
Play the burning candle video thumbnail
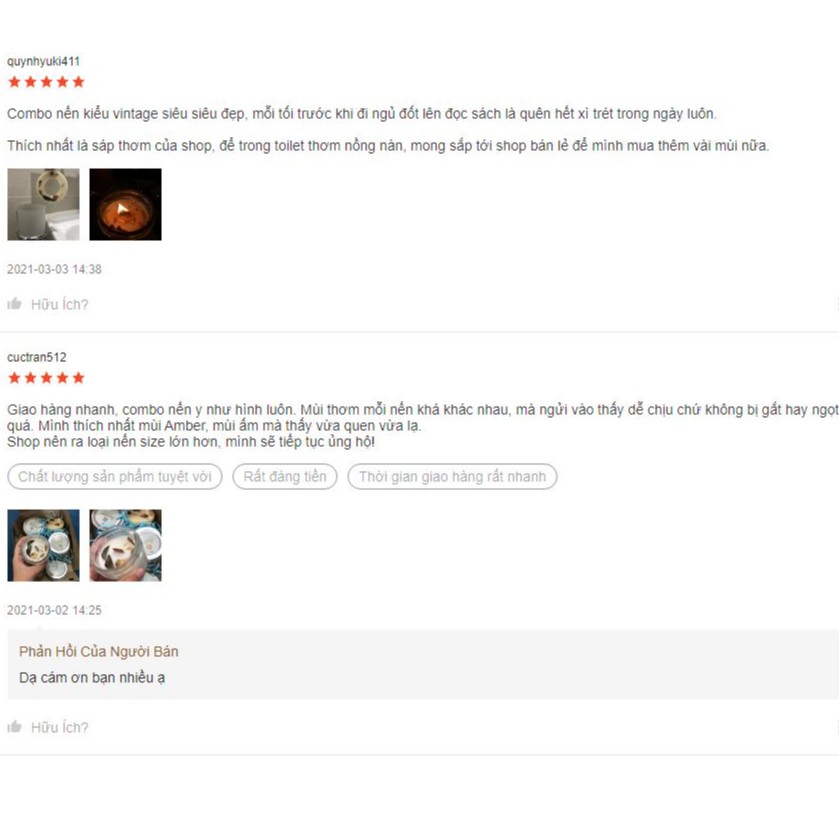point(125,204)
